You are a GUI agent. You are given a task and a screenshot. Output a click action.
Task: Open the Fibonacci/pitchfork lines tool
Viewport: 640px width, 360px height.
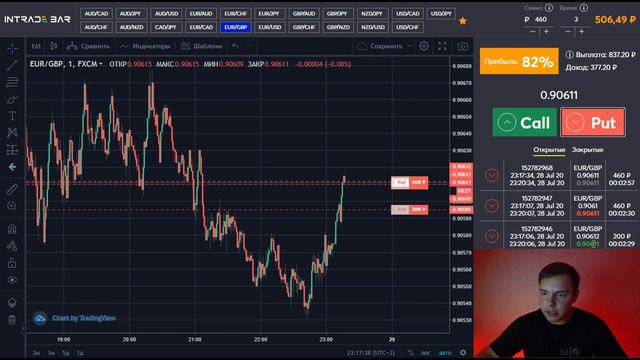pyautogui.click(x=12, y=82)
